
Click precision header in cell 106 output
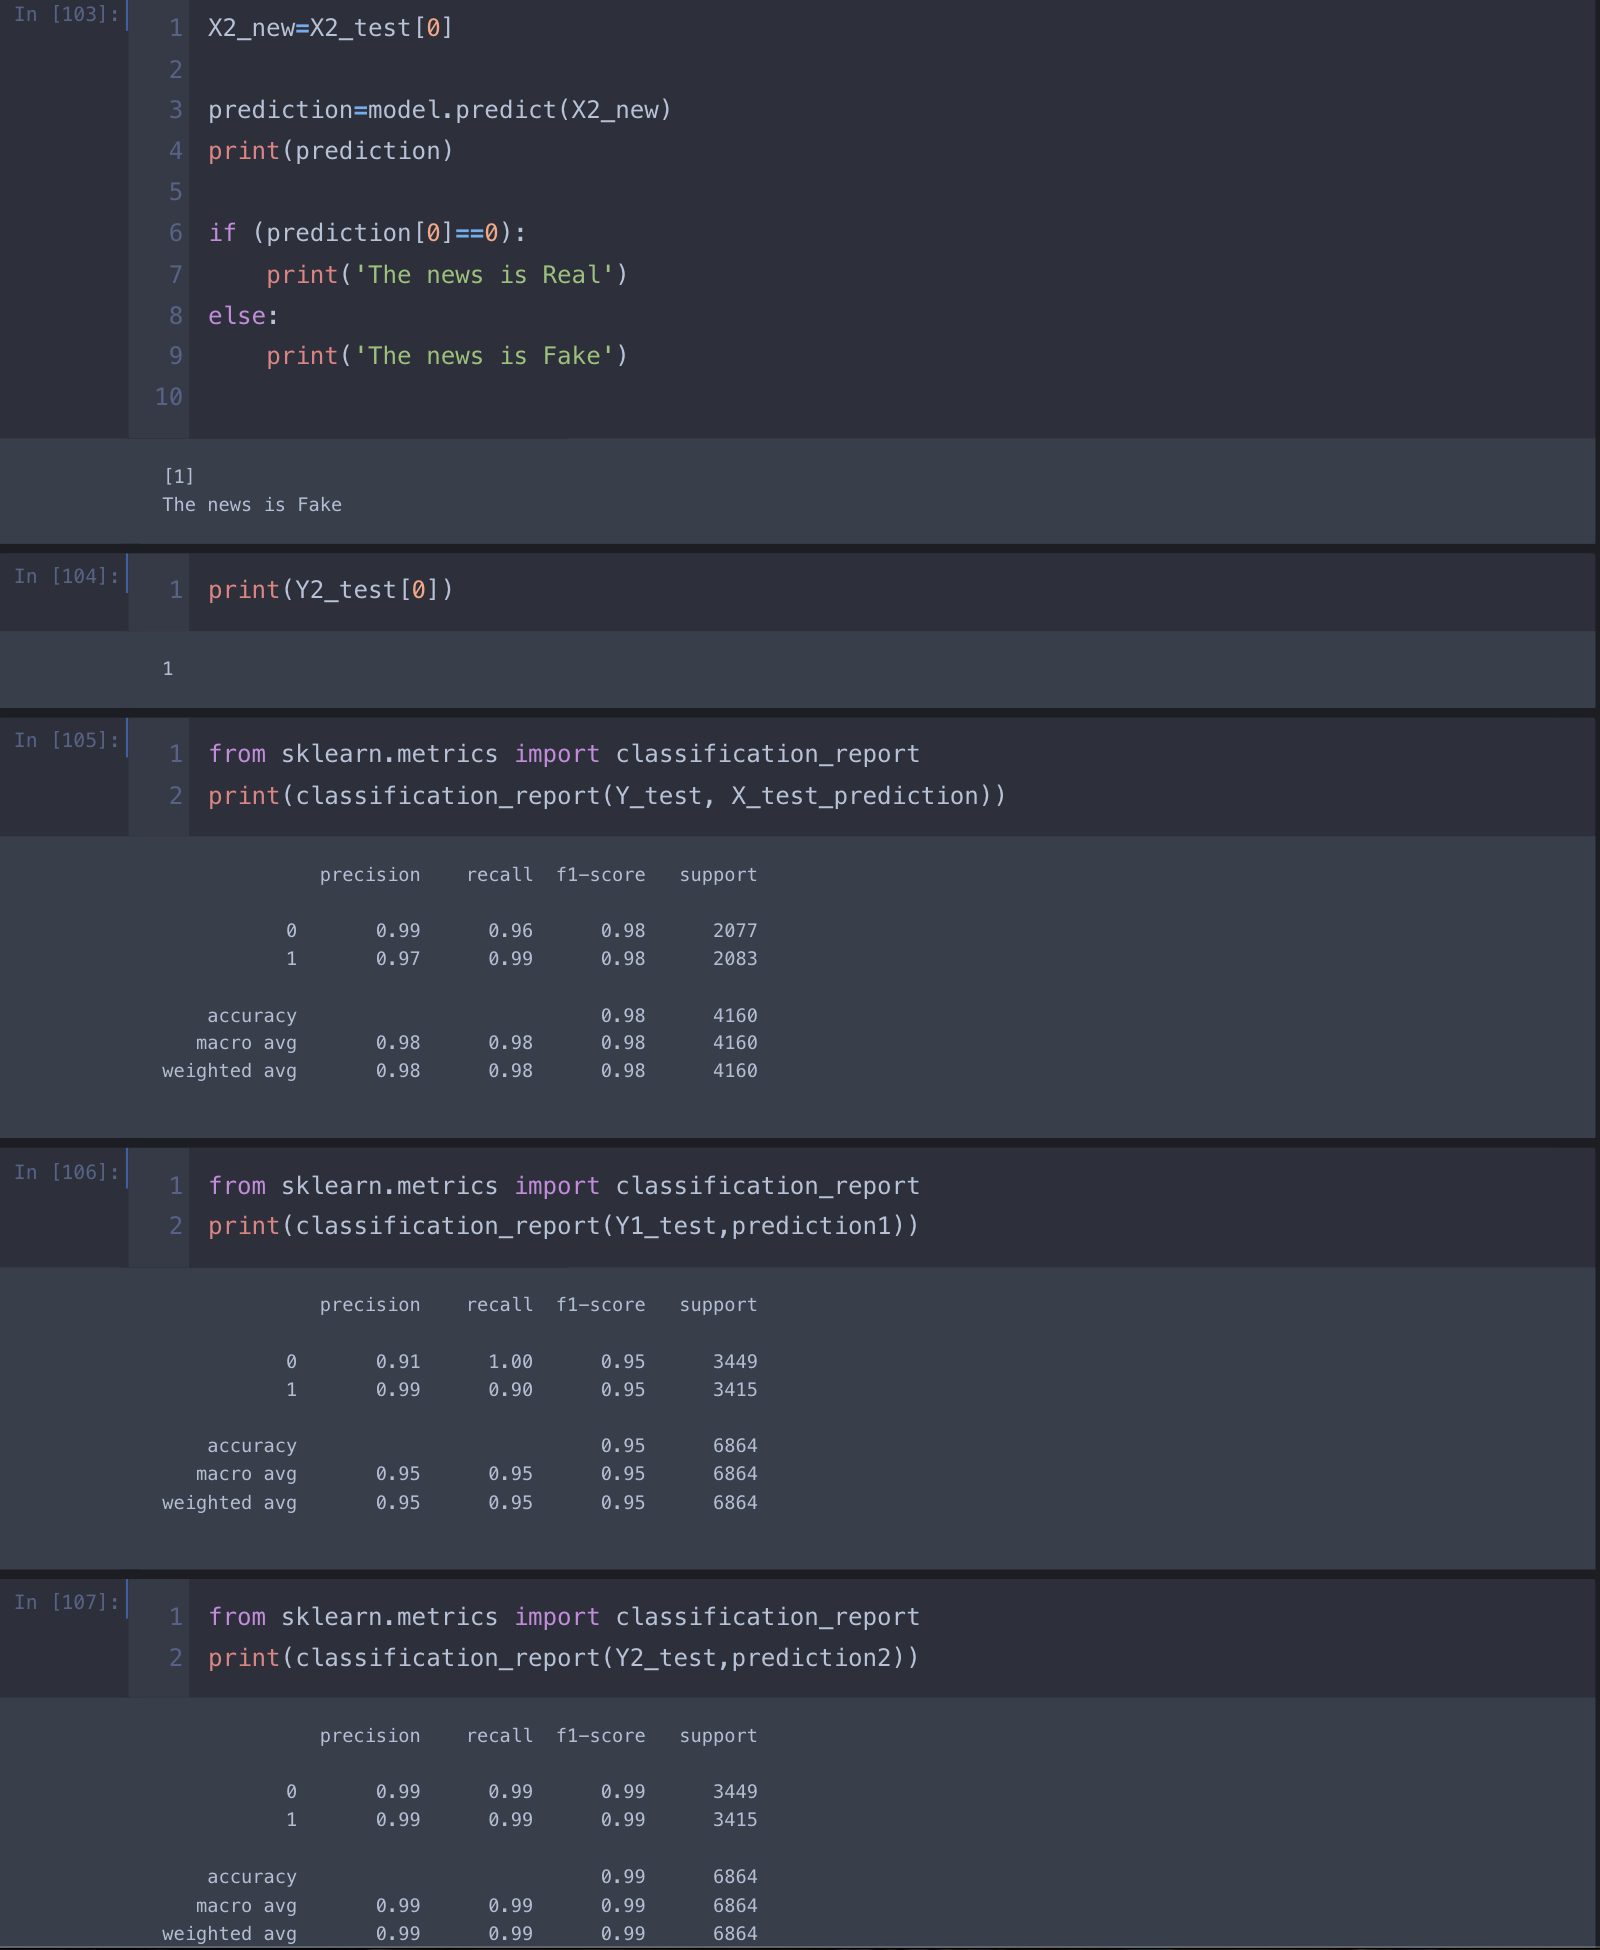tap(370, 1305)
